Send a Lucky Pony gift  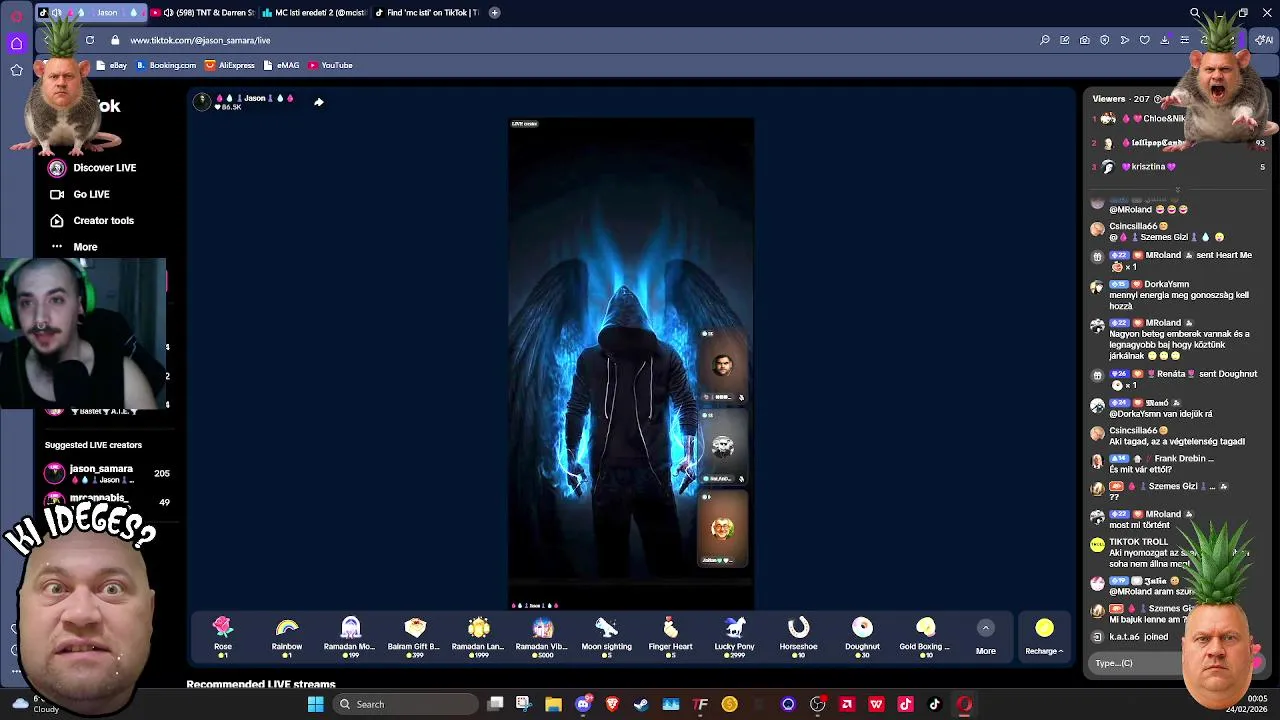(734, 635)
